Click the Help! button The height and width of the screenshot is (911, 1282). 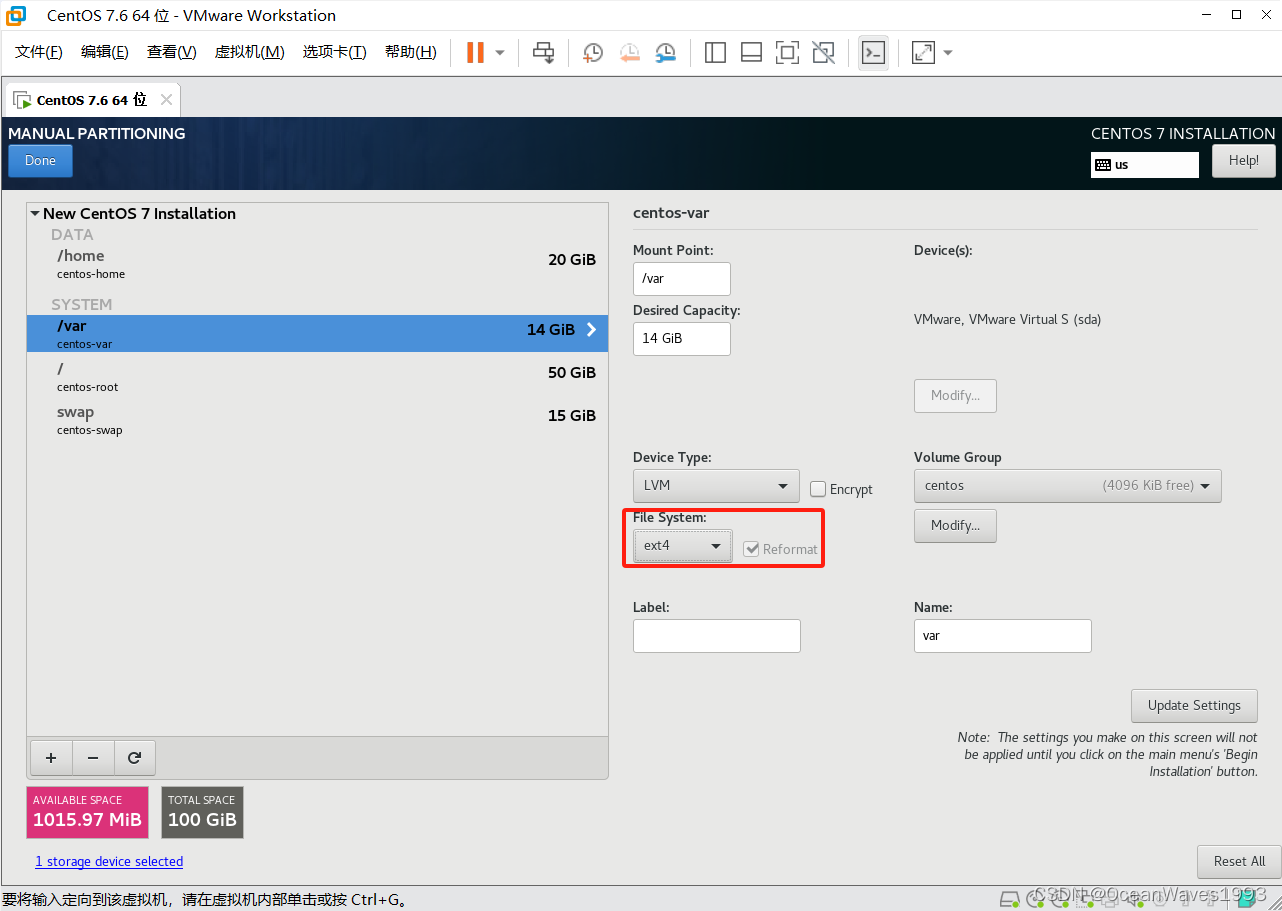[x=1244, y=161]
